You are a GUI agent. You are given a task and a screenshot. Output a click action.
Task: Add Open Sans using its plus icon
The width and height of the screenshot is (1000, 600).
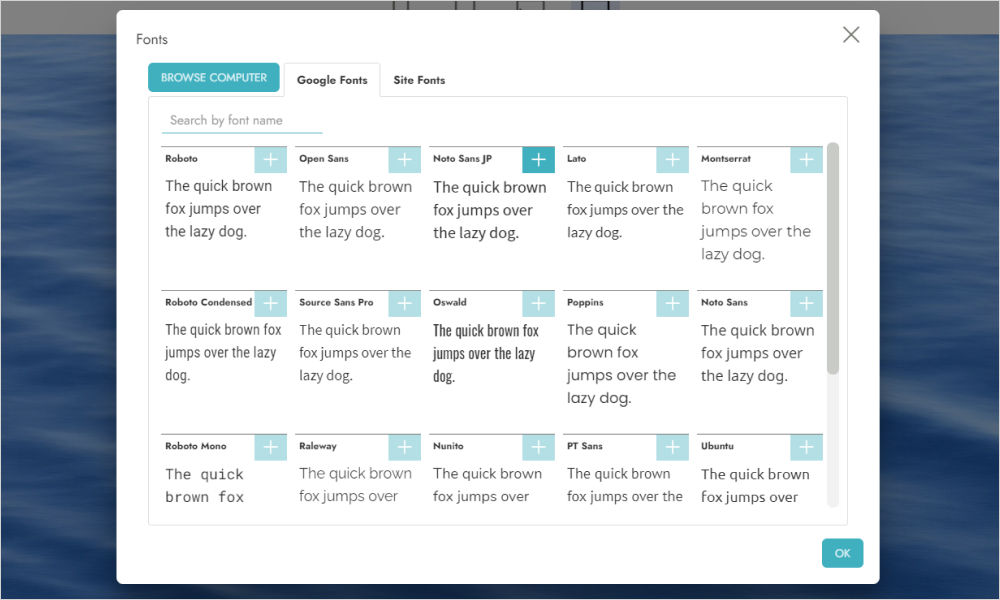(x=404, y=159)
